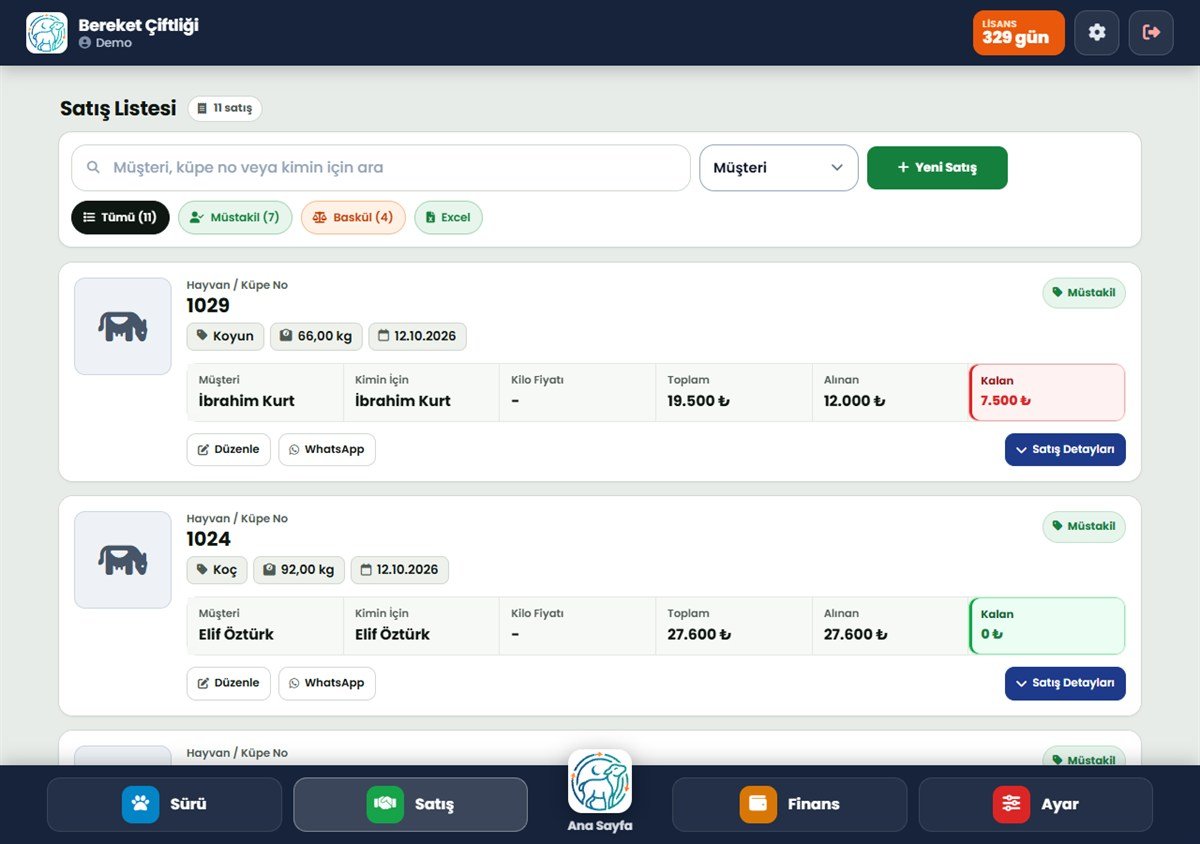Open the Müşteri filter dropdown

(x=779, y=168)
